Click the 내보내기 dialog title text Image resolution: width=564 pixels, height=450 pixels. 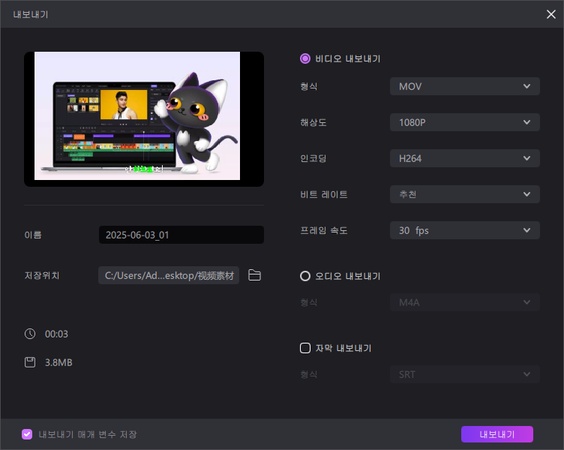31,14
